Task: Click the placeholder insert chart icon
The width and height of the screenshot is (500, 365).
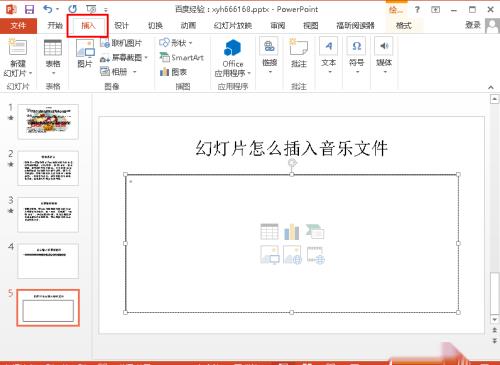Action: [x=292, y=232]
